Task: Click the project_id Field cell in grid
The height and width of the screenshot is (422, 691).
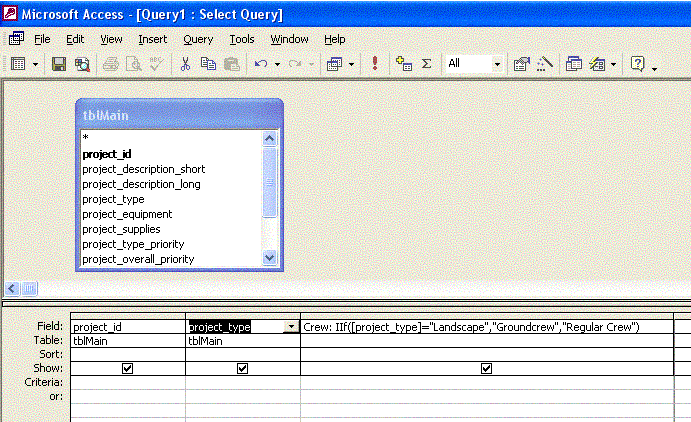Action: coord(128,327)
